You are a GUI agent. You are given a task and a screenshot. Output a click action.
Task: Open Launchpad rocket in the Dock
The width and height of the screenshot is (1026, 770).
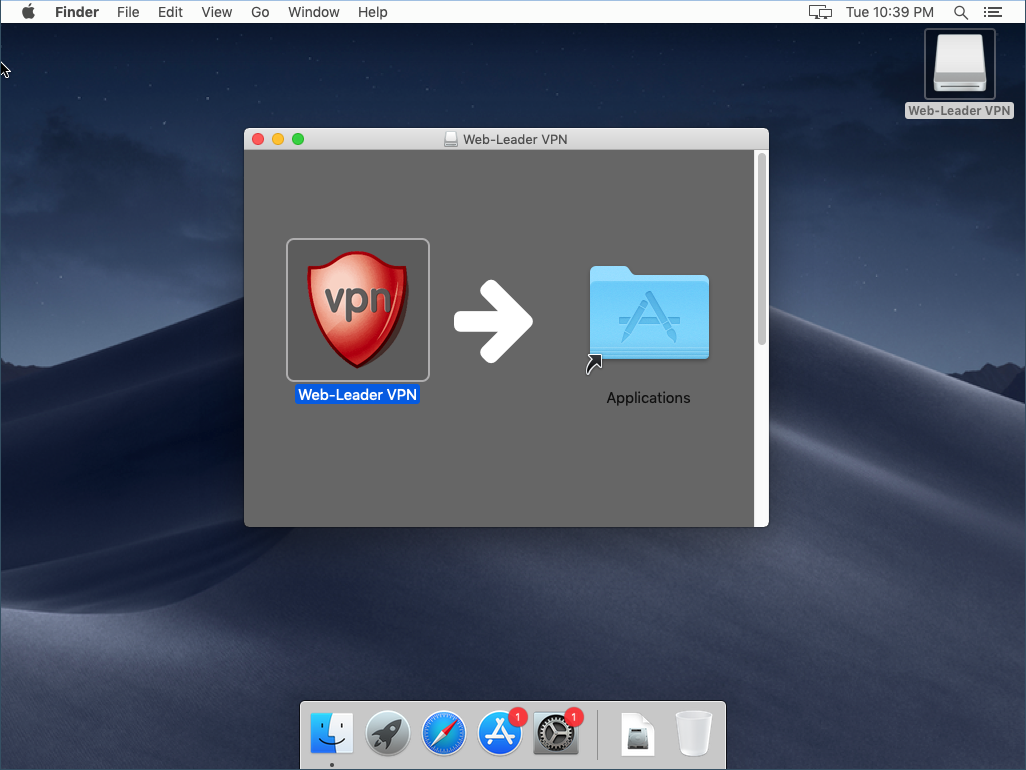[x=387, y=733]
